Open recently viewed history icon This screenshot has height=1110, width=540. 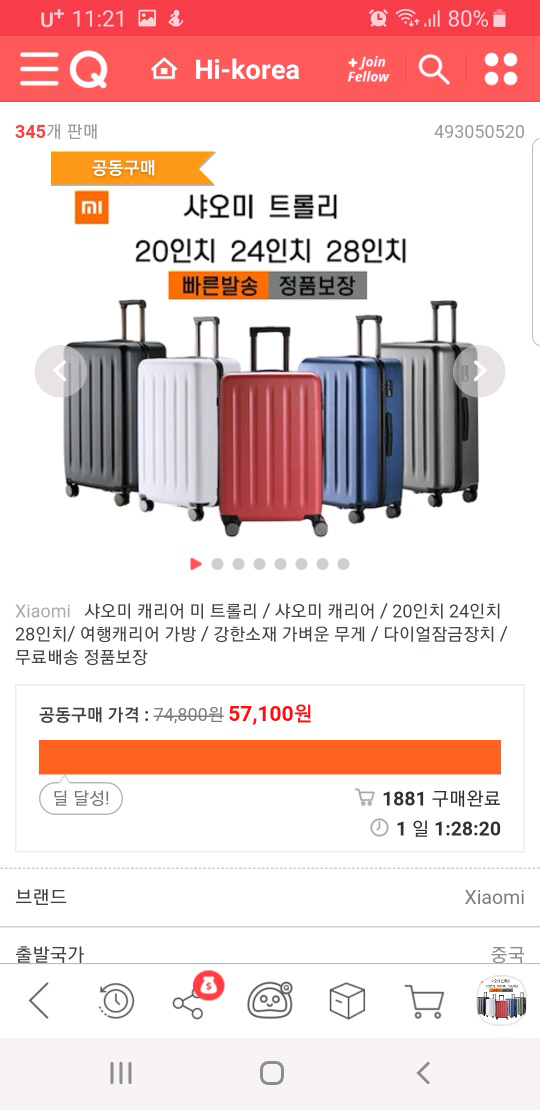pos(116,1001)
